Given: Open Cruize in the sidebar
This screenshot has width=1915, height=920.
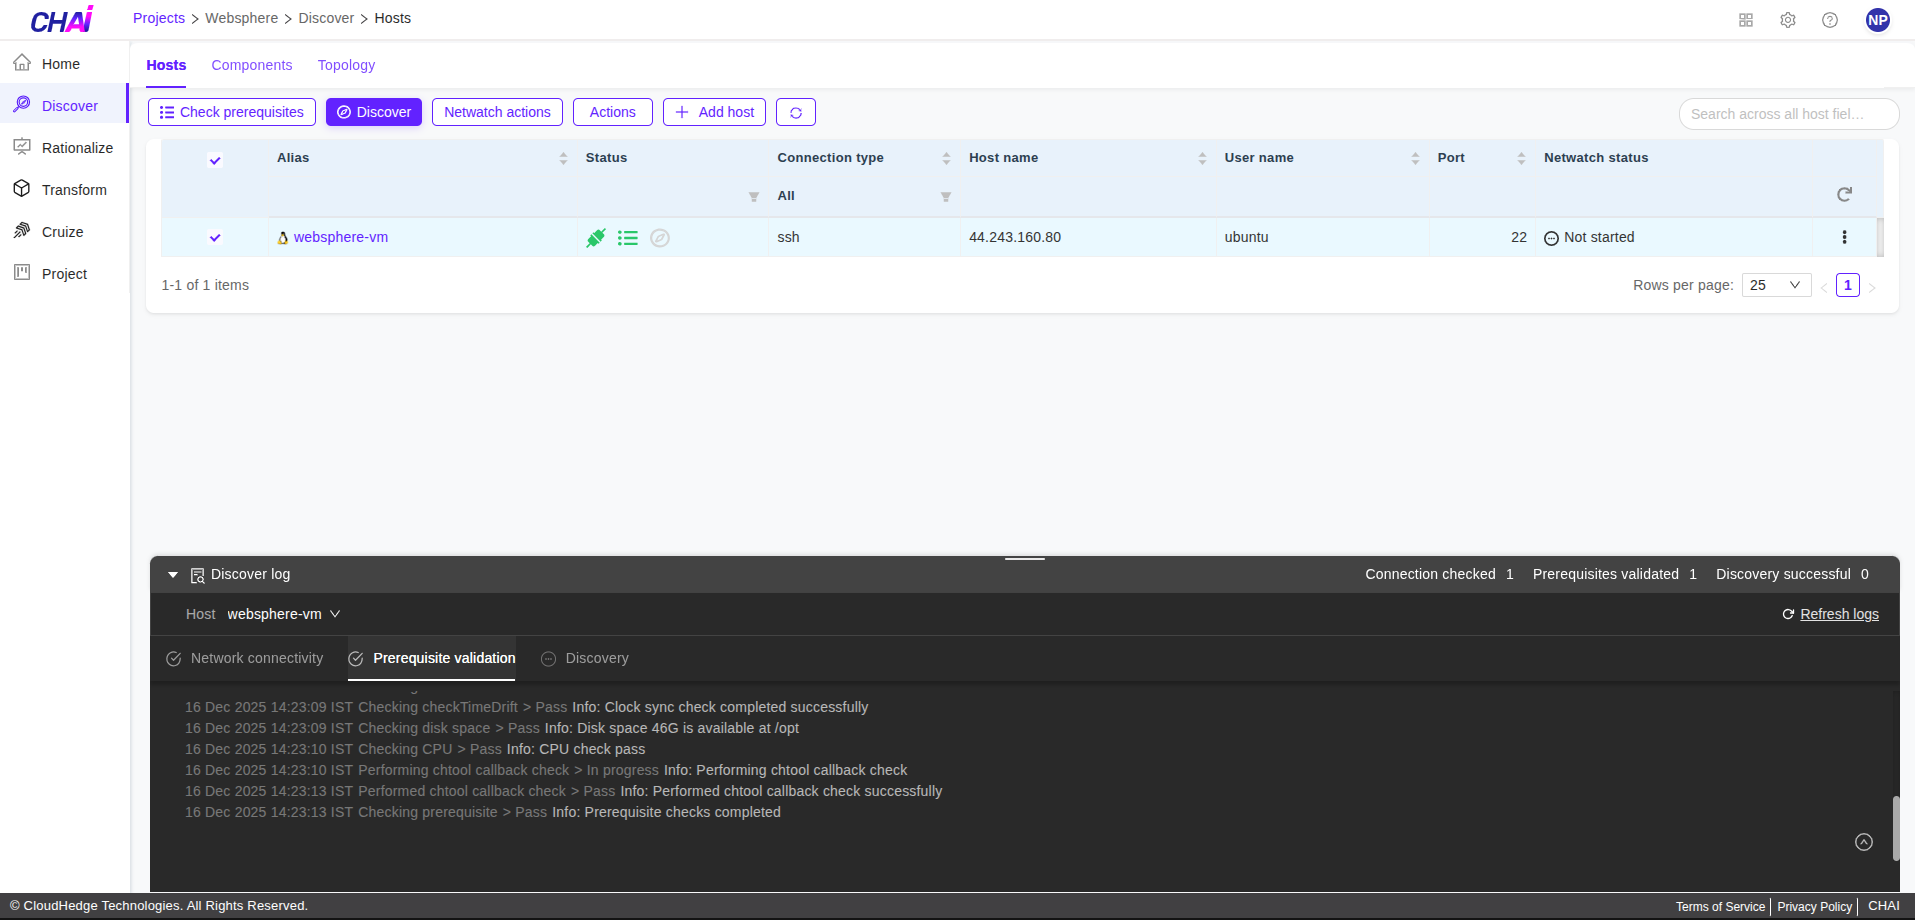Looking at the screenshot, I should click(x=64, y=232).
